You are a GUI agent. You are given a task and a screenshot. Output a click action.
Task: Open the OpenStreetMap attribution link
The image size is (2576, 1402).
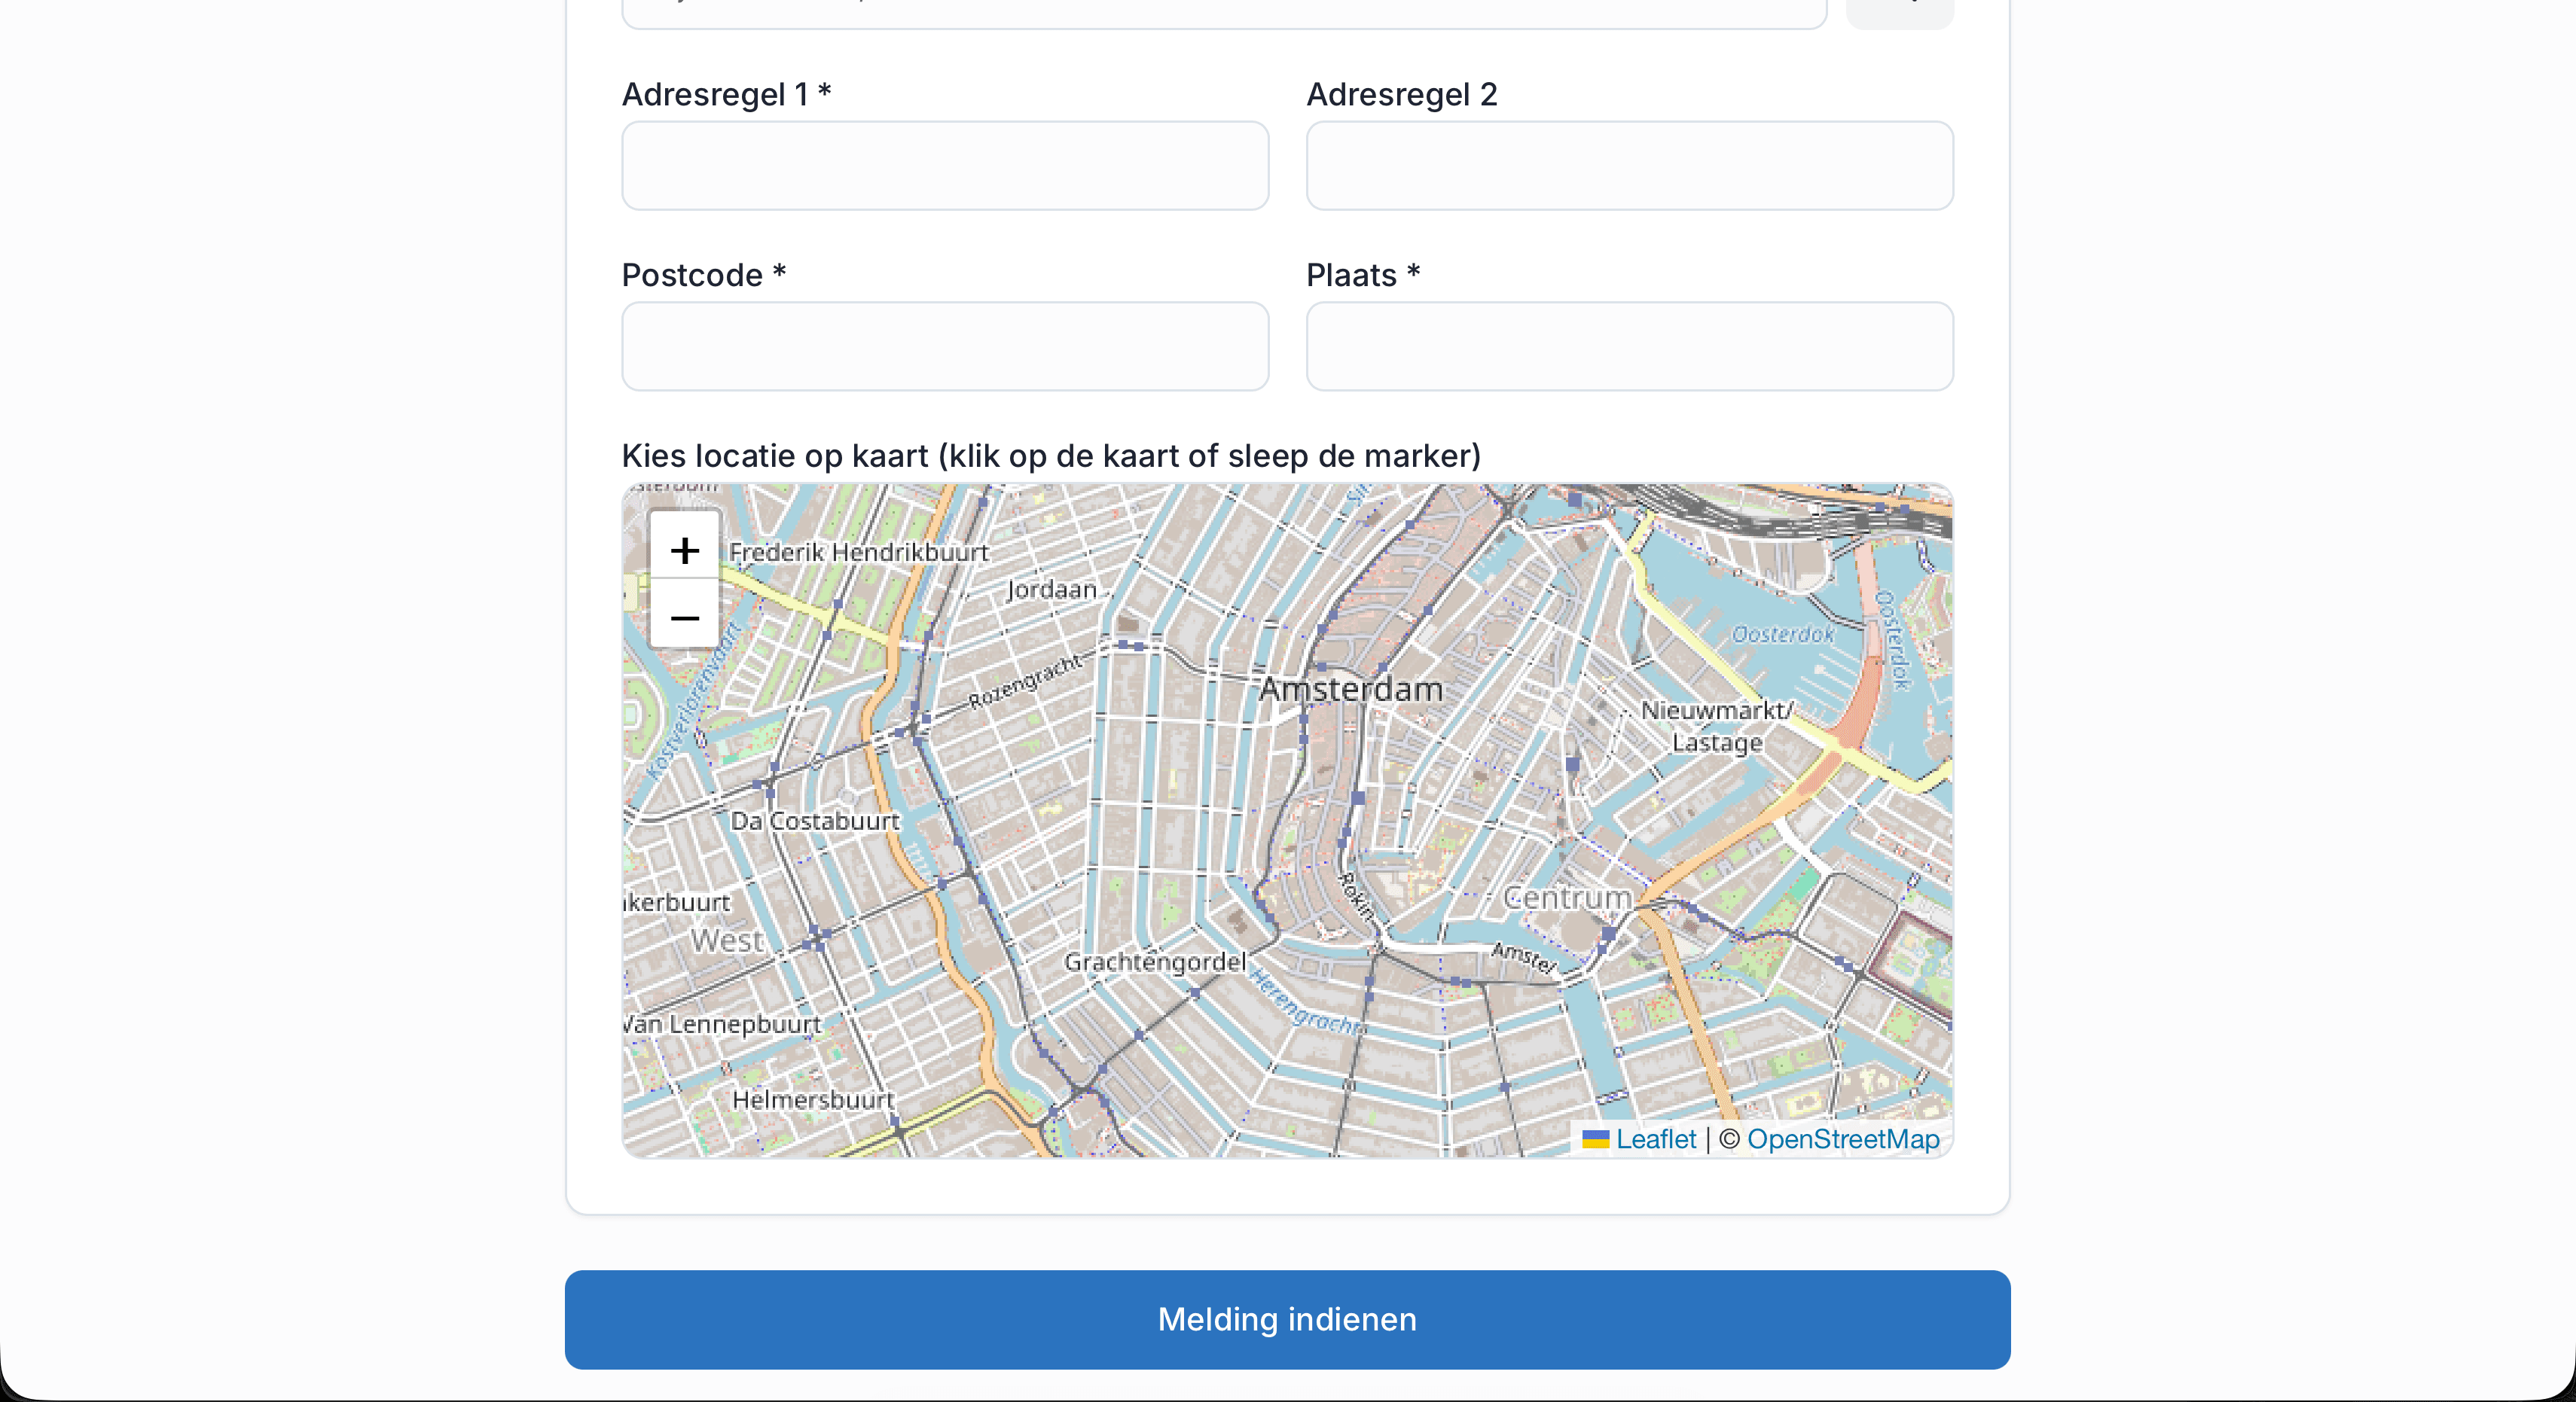(x=1843, y=1139)
